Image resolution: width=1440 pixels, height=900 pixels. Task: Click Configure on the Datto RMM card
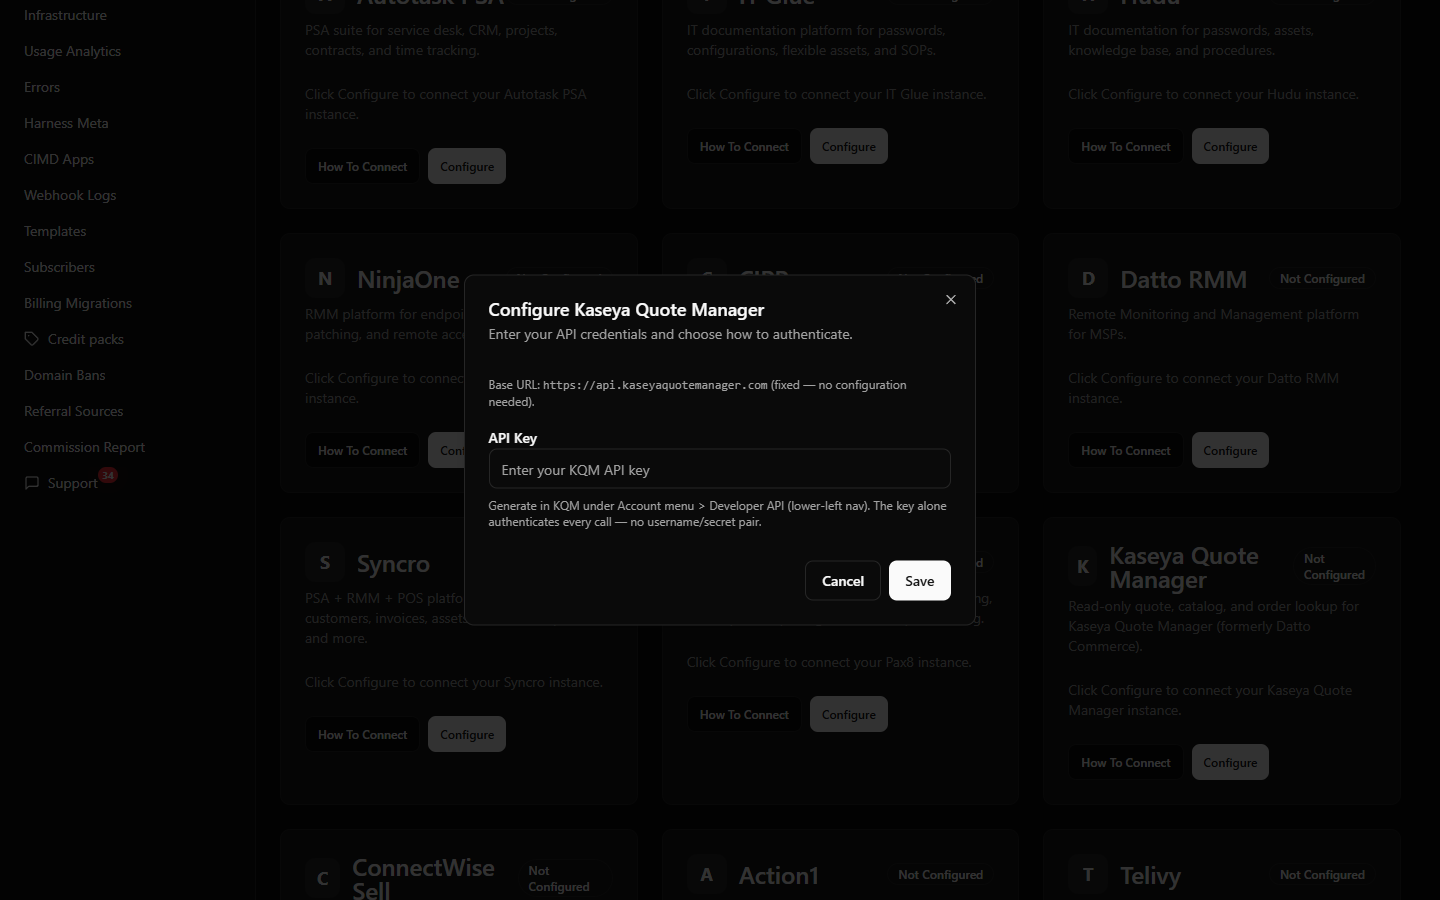tap(1230, 451)
